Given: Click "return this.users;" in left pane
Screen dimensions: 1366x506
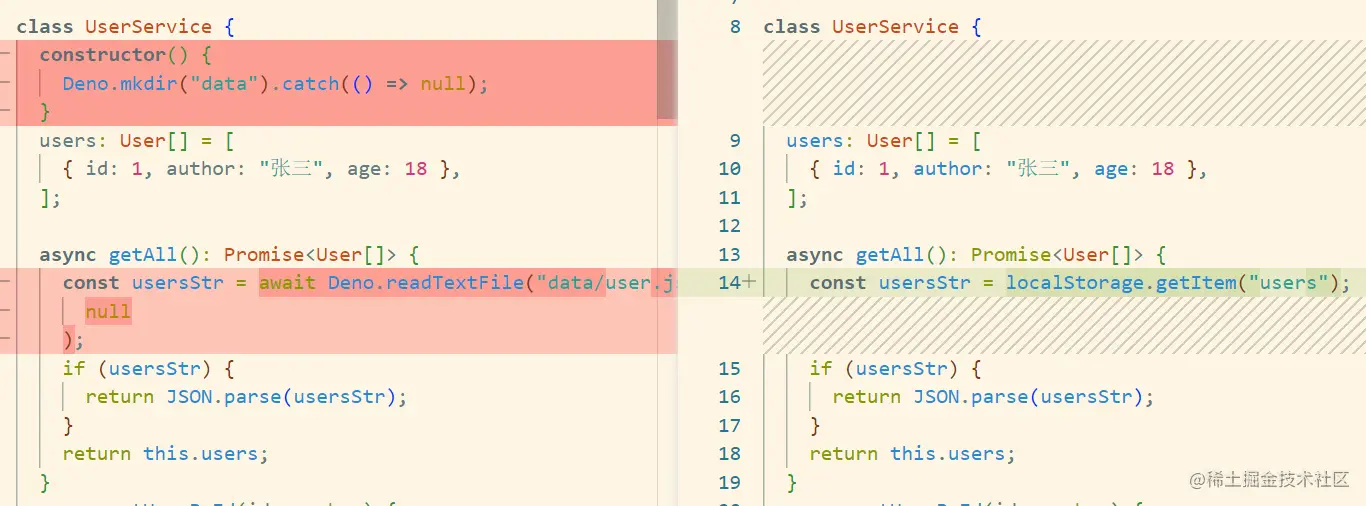Looking at the screenshot, I should coord(166,454).
